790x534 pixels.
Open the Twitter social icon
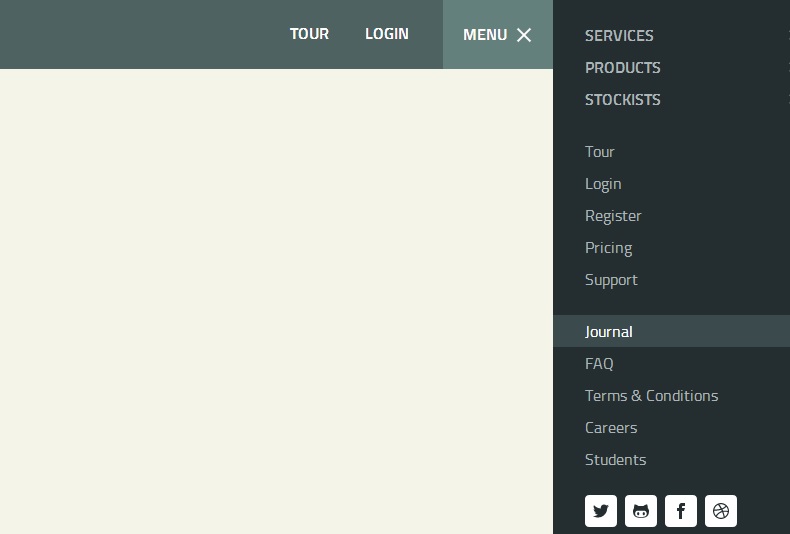point(601,511)
